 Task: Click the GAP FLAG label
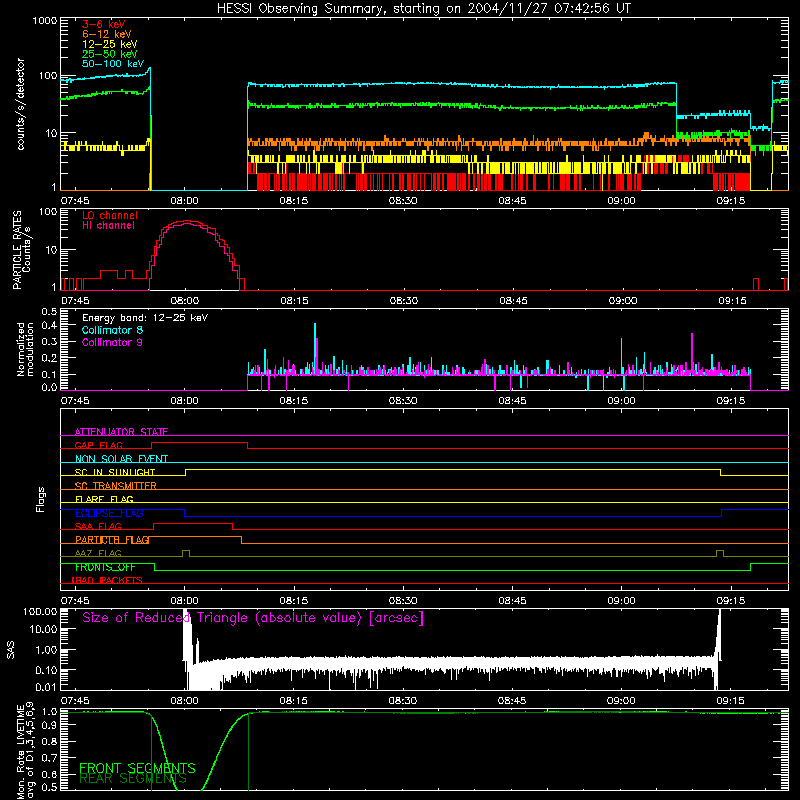click(98, 445)
